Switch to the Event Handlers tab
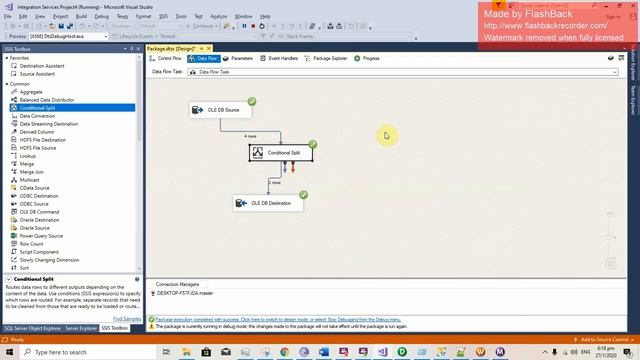Screen dimensions: 640x360 tap(279, 59)
